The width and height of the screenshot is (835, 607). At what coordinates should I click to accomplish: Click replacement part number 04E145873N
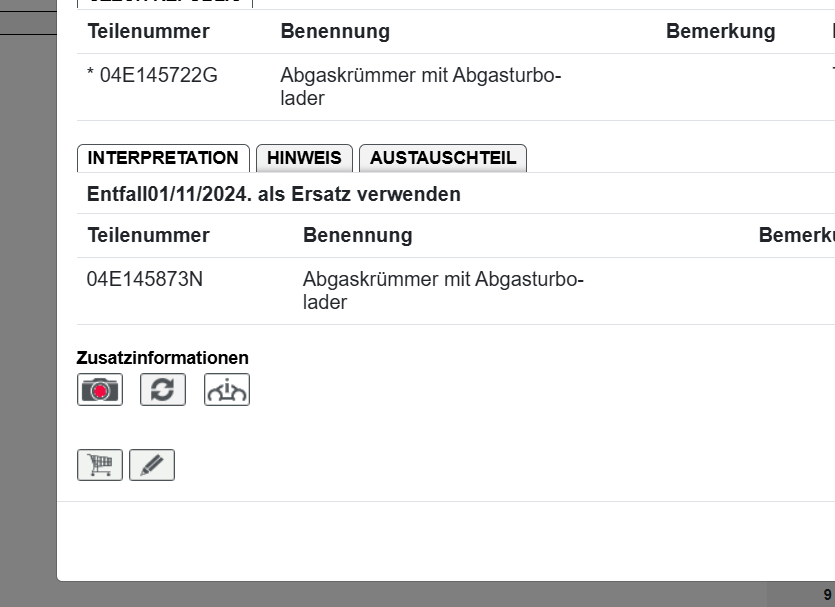click(x=145, y=279)
